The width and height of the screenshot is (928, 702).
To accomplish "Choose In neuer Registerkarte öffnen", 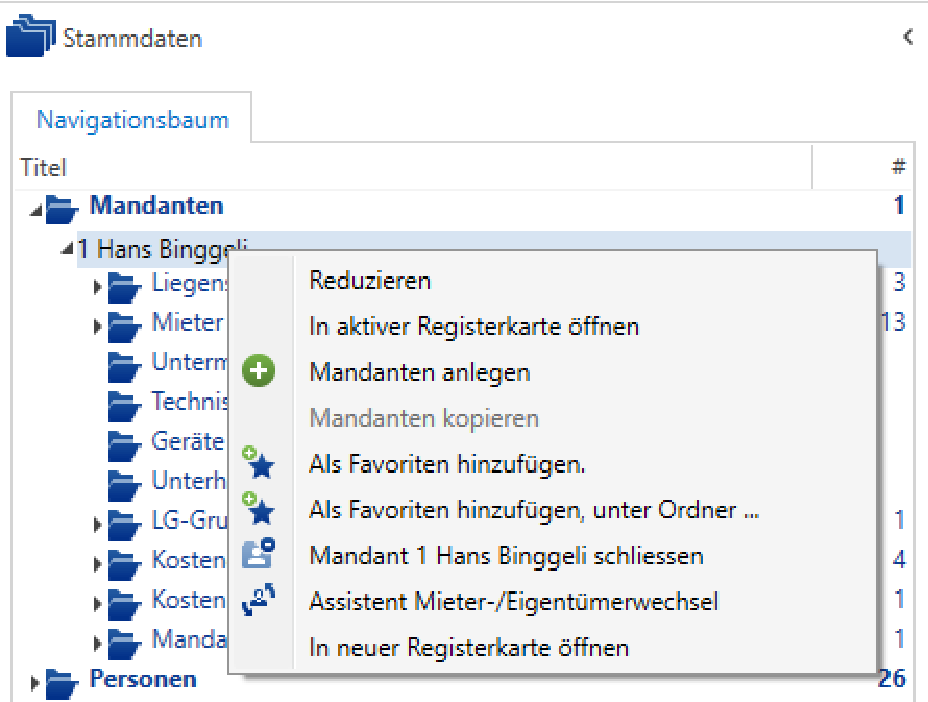I will pyautogui.click(x=469, y=648).
